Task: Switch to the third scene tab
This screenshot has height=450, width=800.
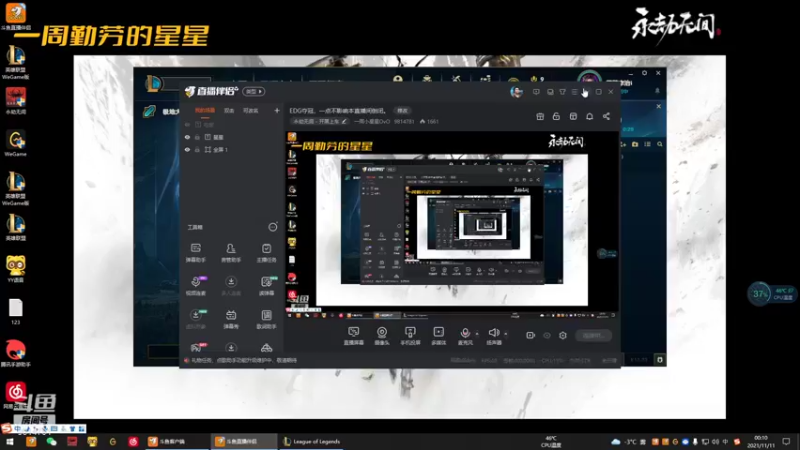Action: pos(250,110)
